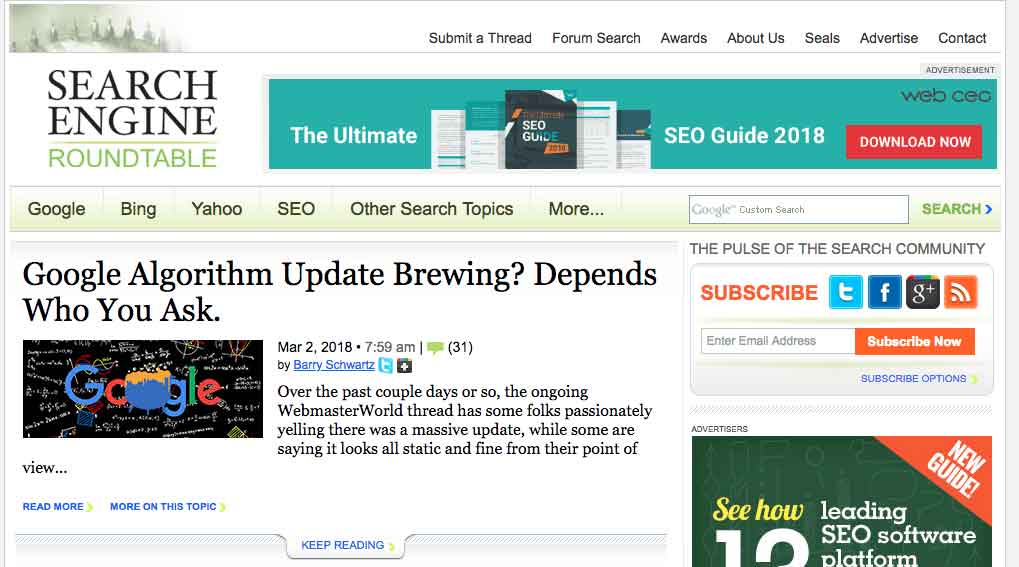Select the Bing navigation tab

coord(138,209)
